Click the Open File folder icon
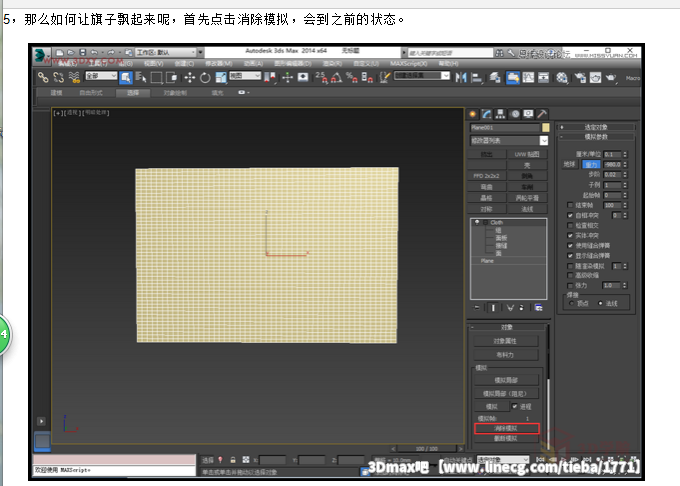This screenshot has width=680, height=486. tap(71, 52)
